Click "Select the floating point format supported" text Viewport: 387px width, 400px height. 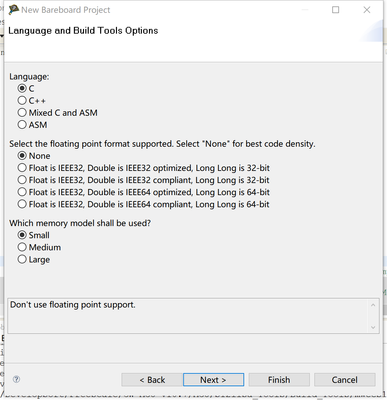pyautogui.click(x=91, y=144)
